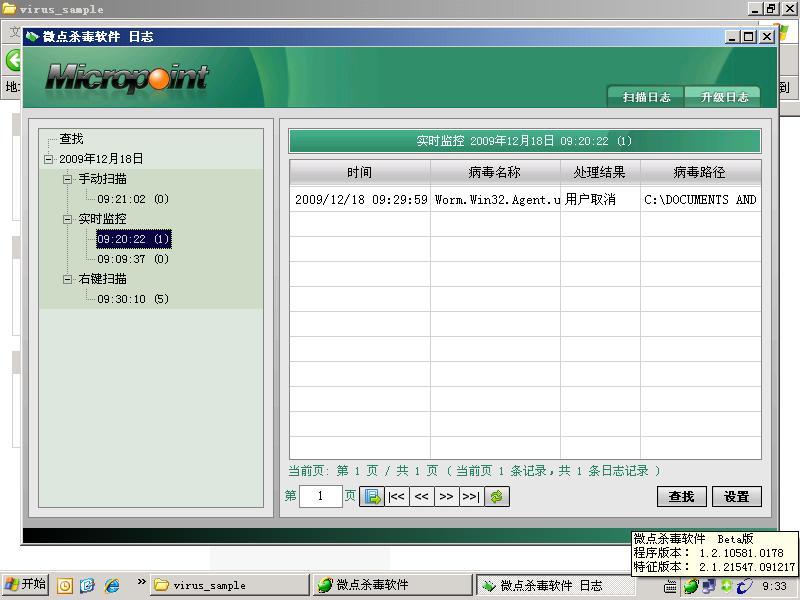This screenshot has width=800, height=600.
Task: Refresh the log list with green arrows icon
Action: point(496,496)
